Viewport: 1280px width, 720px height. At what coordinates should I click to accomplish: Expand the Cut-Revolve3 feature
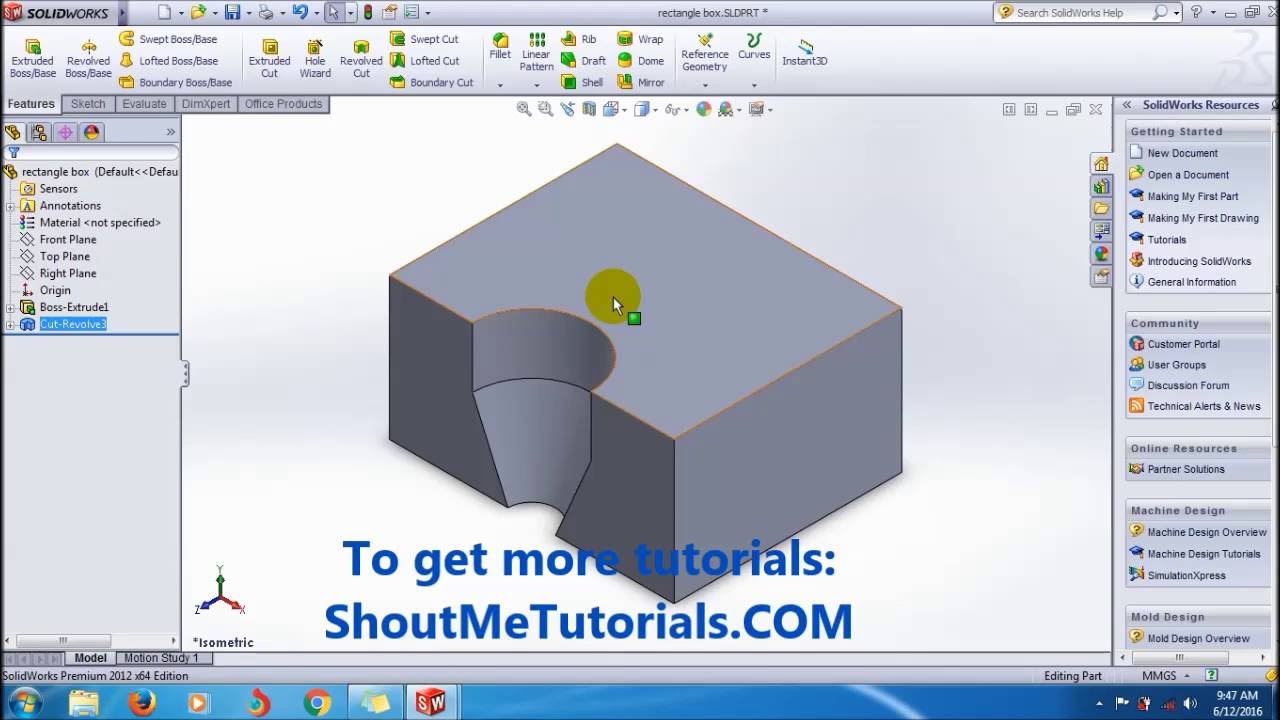tap(10, 324)
